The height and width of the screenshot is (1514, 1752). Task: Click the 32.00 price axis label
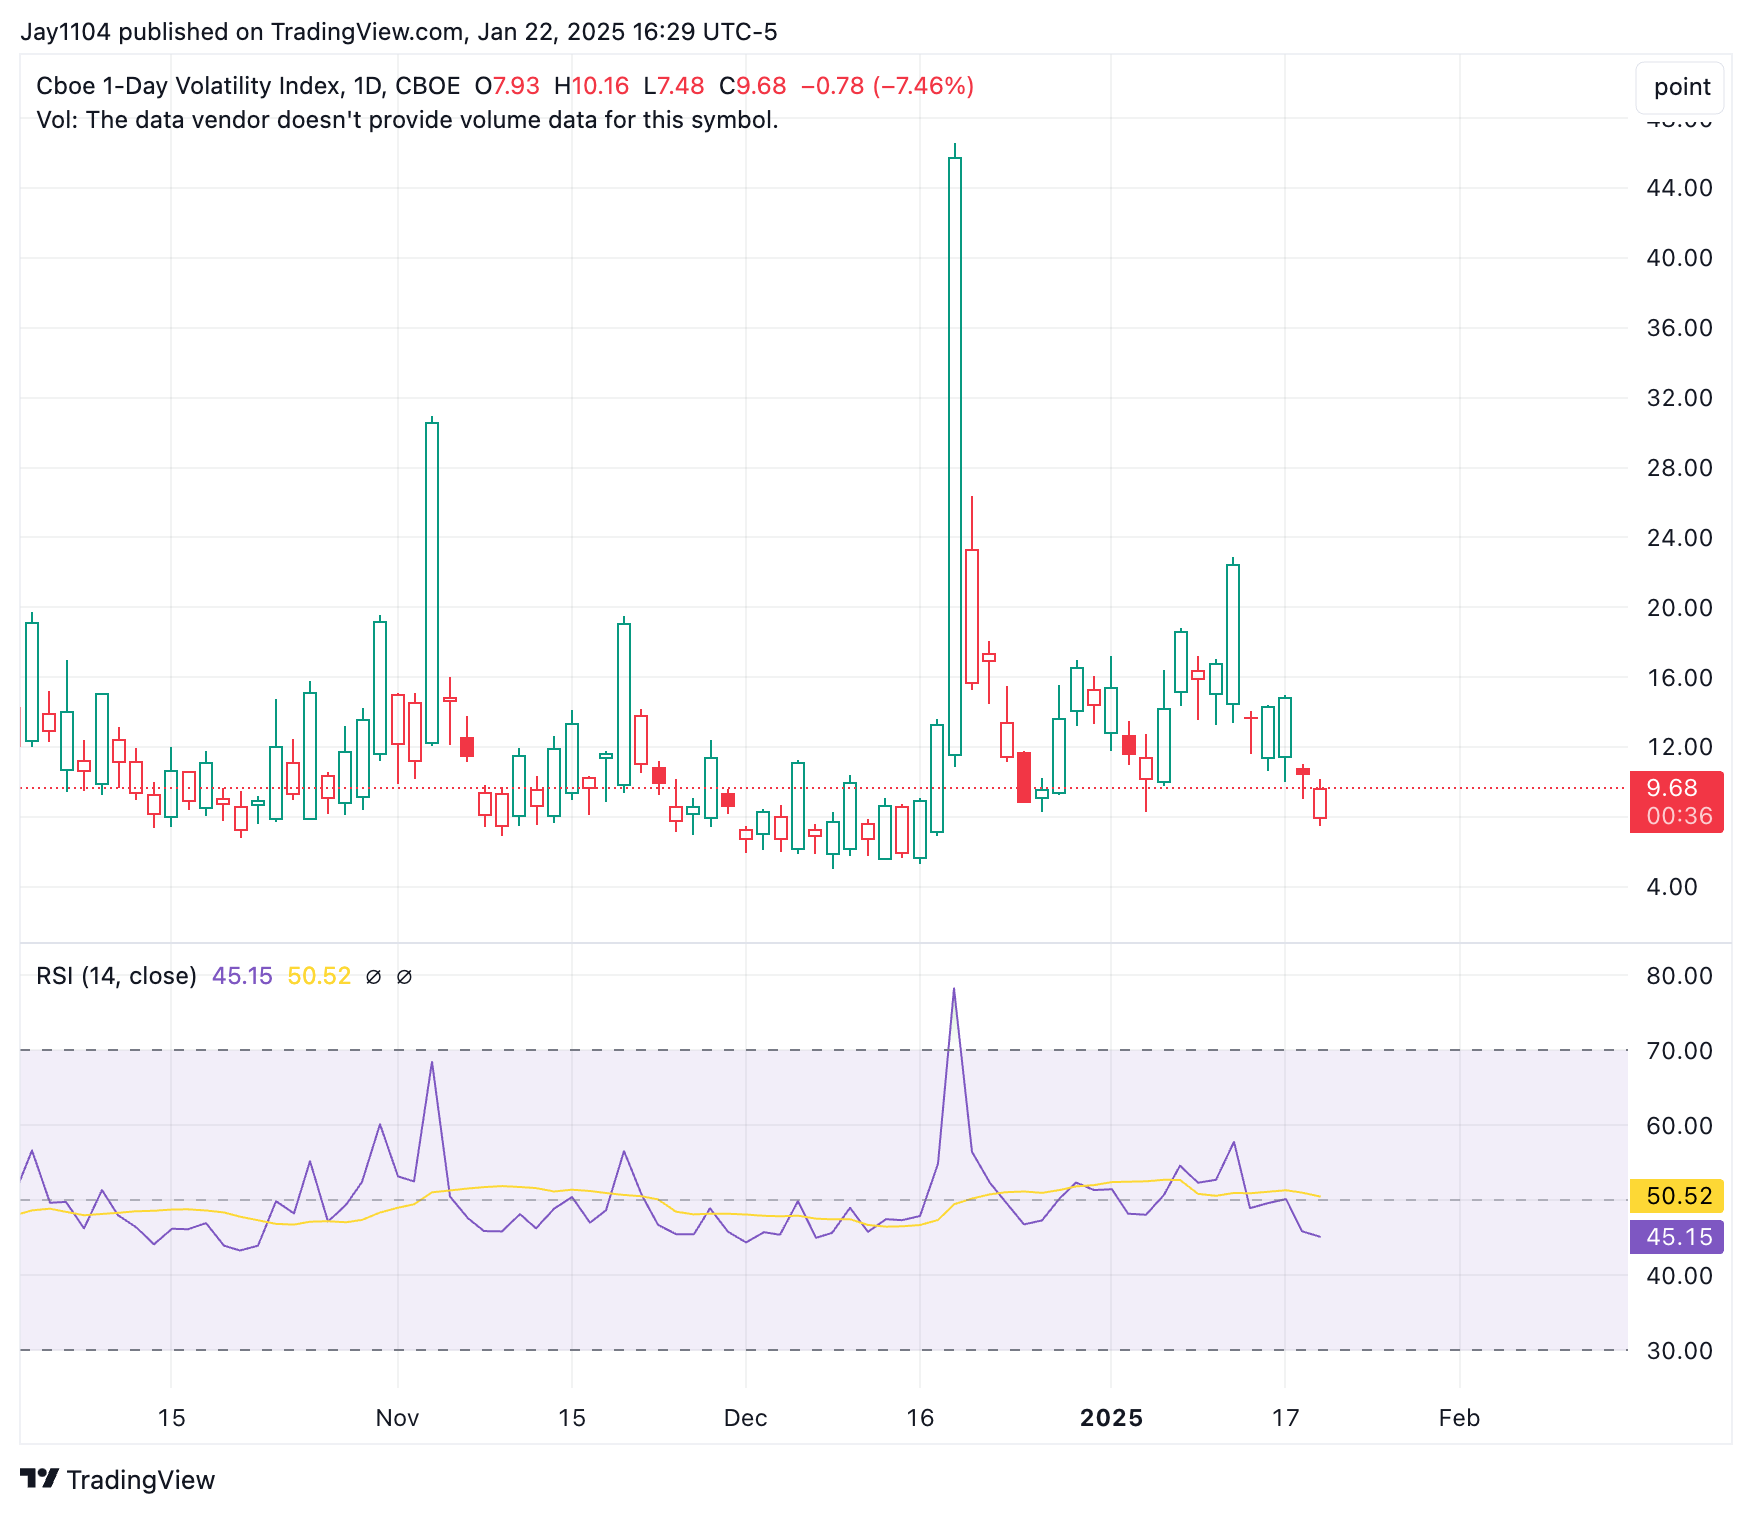tap(1679, 398)
